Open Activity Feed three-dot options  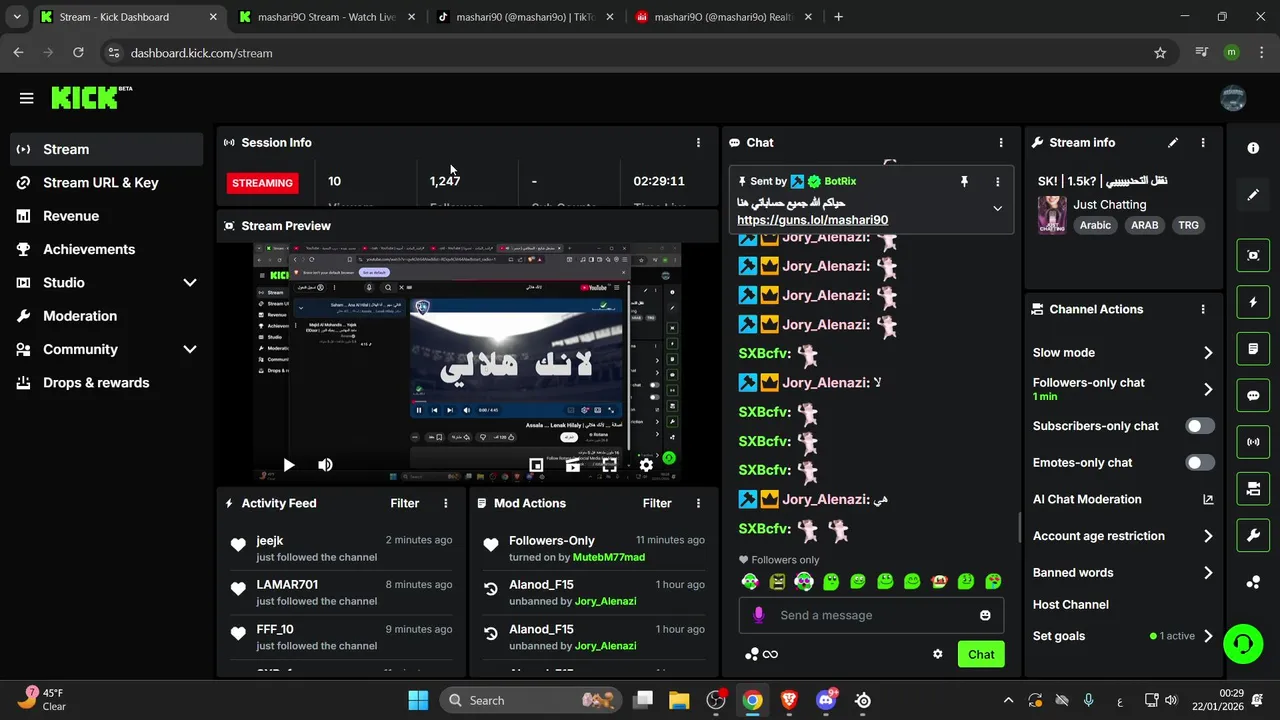coord(446,503)
